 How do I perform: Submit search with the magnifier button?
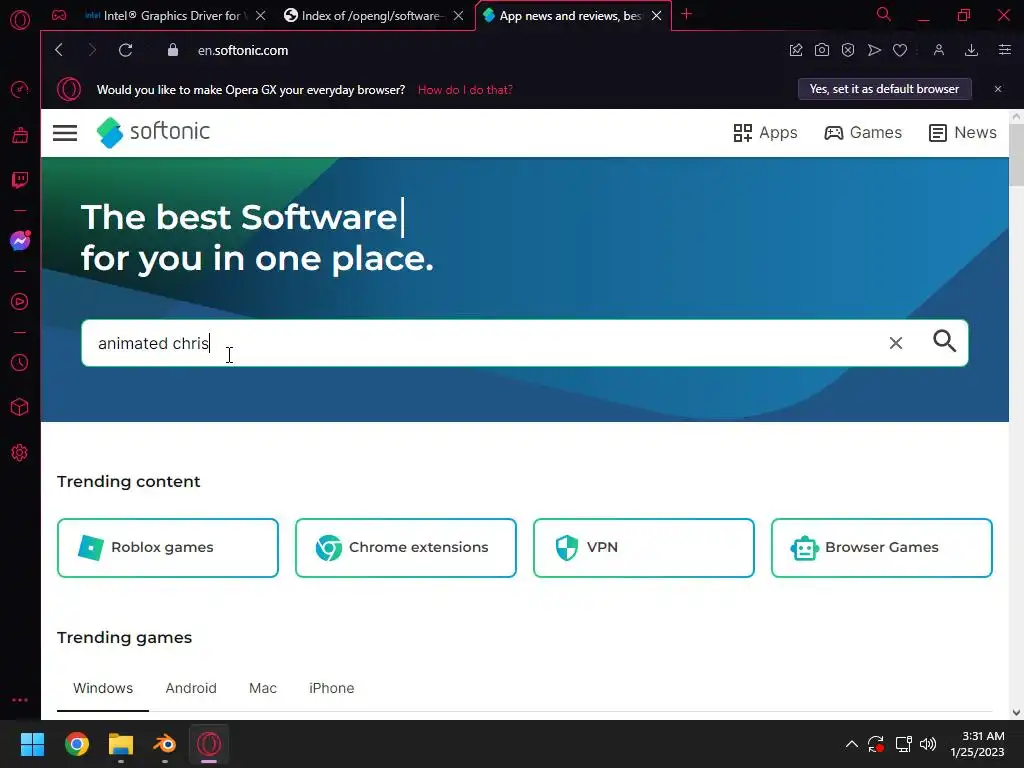pos(944,341)
